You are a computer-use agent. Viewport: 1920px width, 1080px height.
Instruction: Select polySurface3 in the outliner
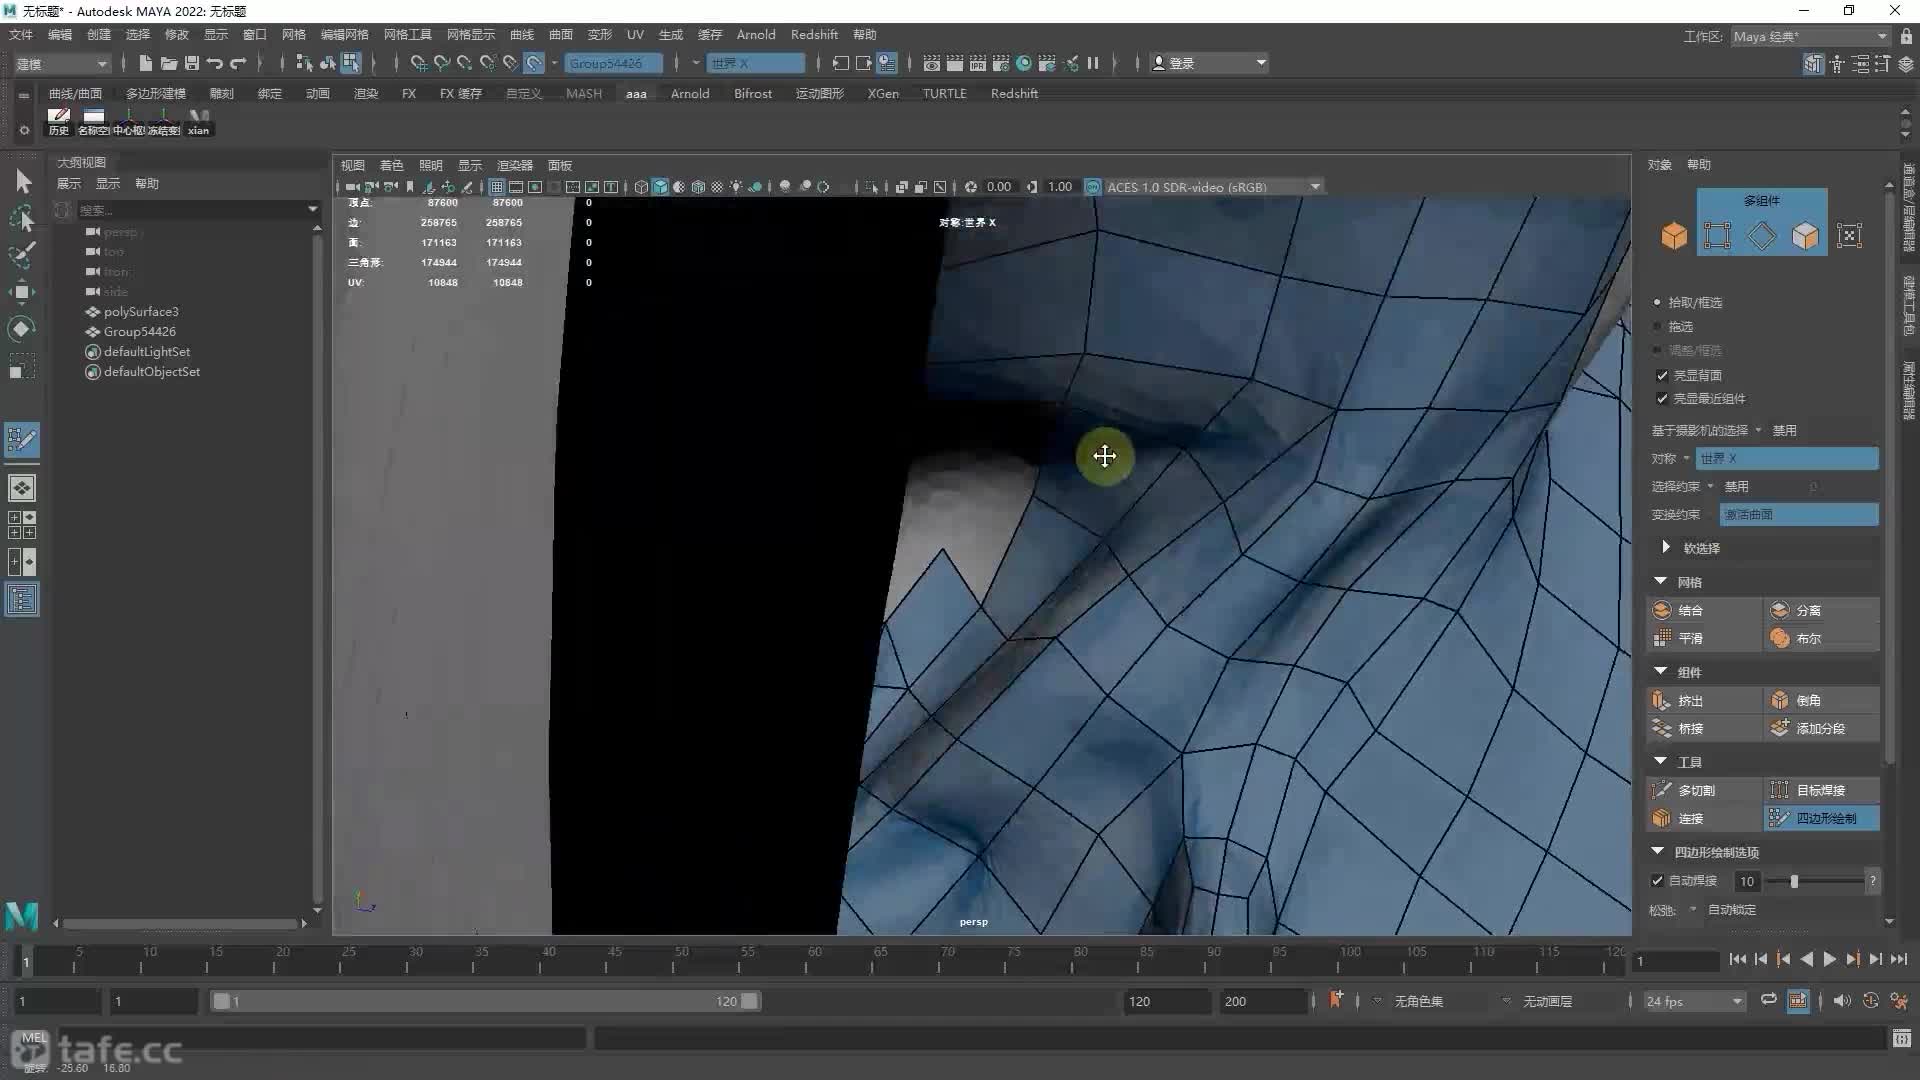click(x=141, y=311)
